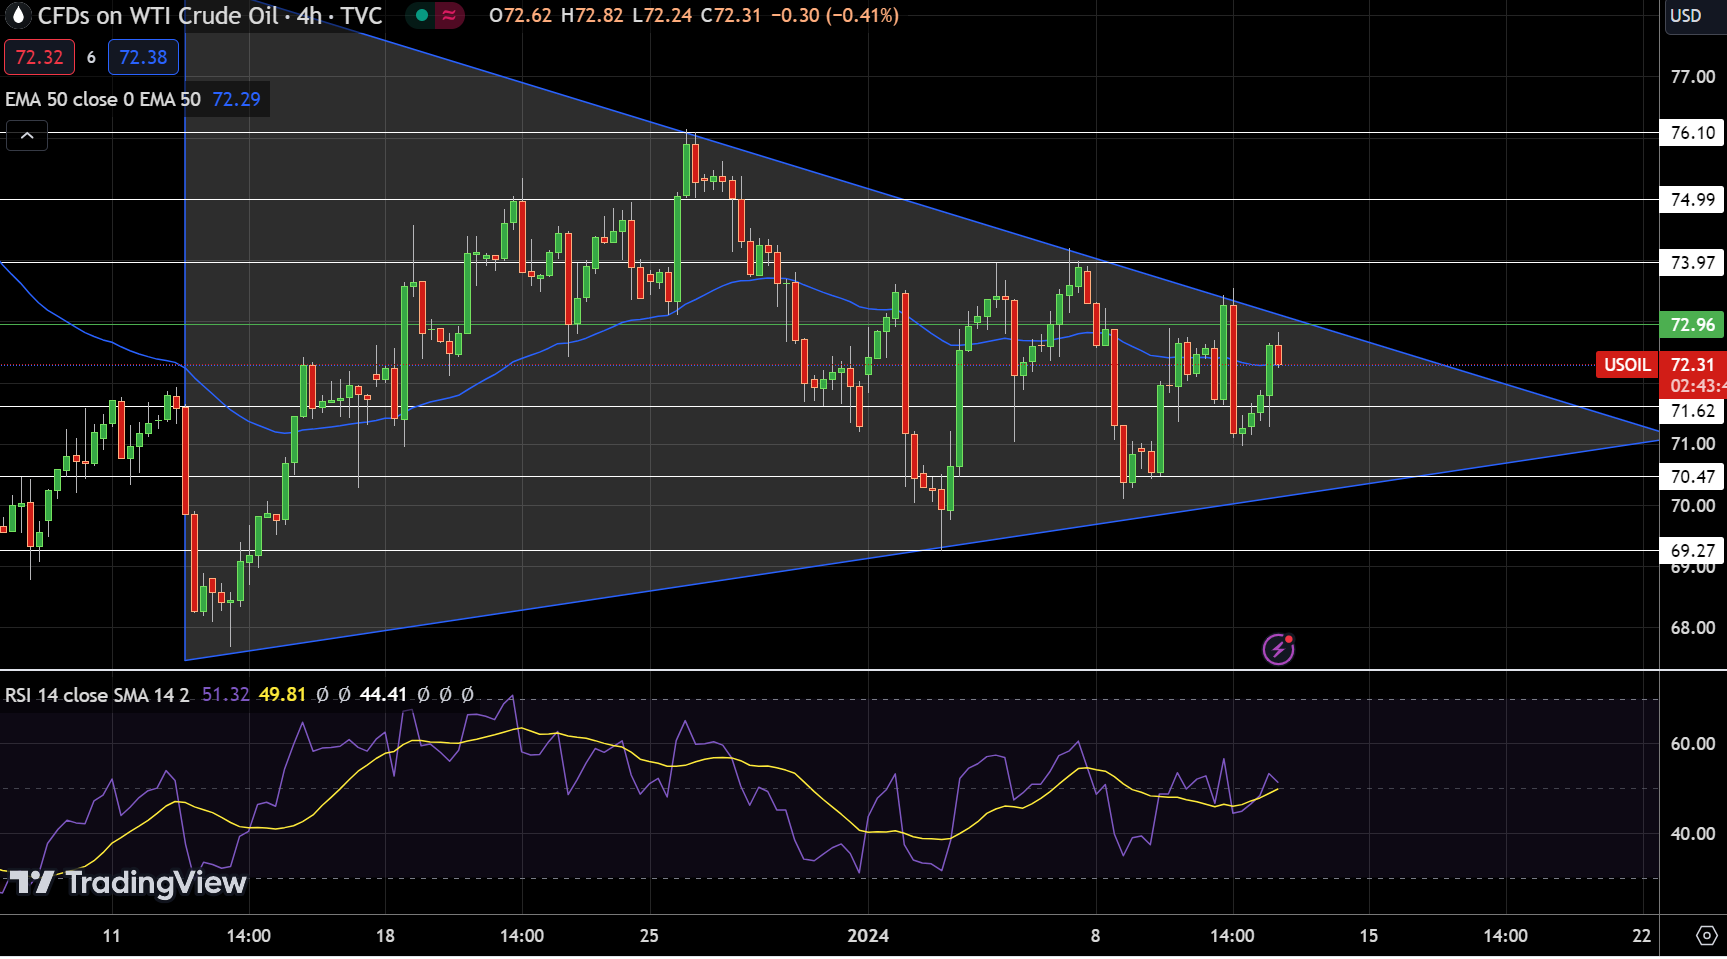Collapse the indicator legend with chevron button
Screen dimensions: 1727x959
point(27,136)
